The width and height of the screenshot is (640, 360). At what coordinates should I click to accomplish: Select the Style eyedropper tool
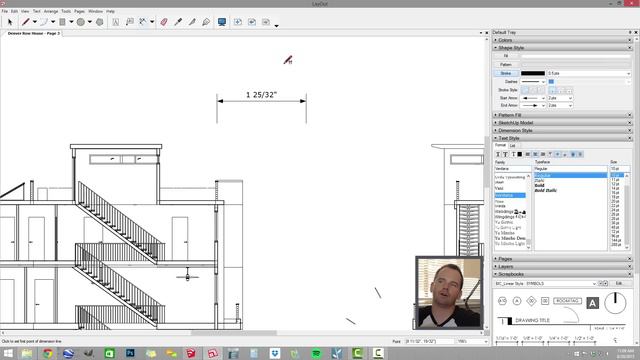(x=178, y=22)
